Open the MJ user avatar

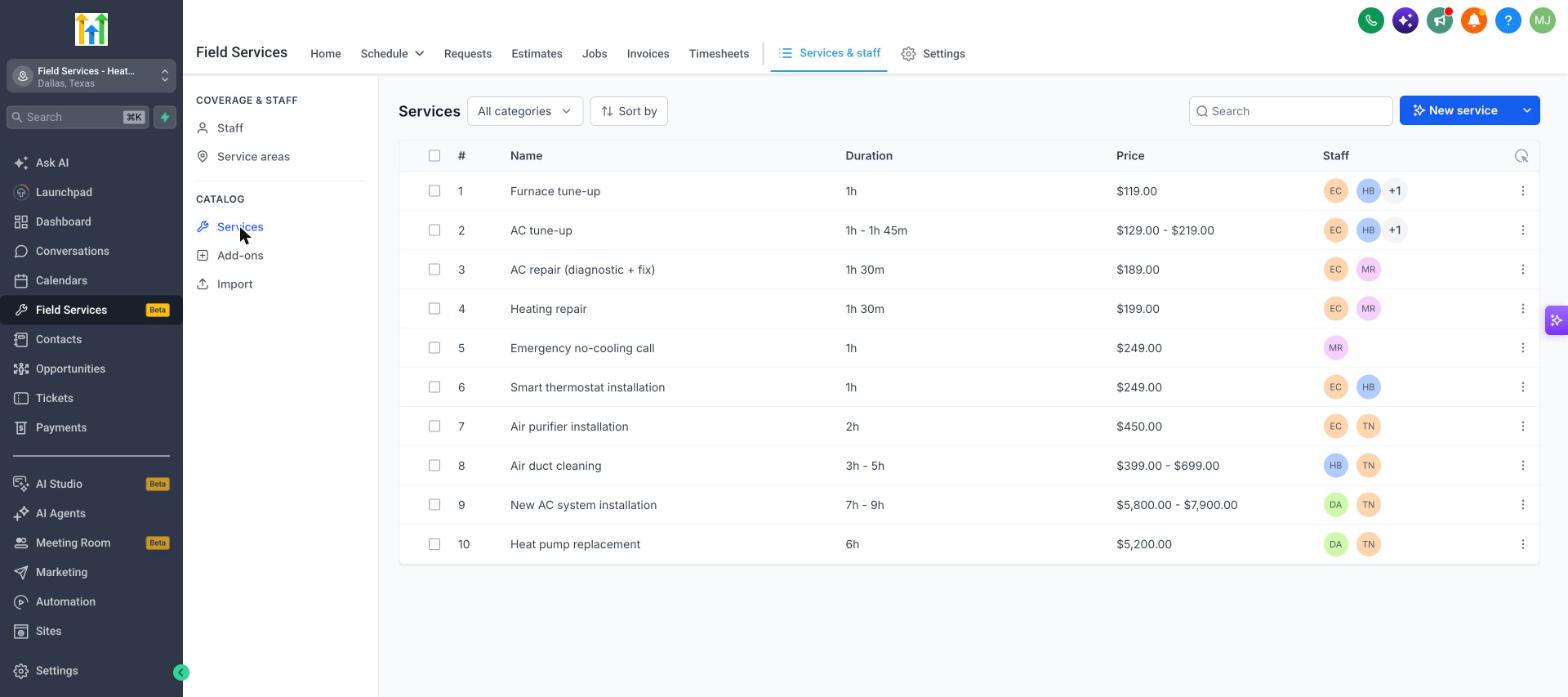pos(1542,20)
